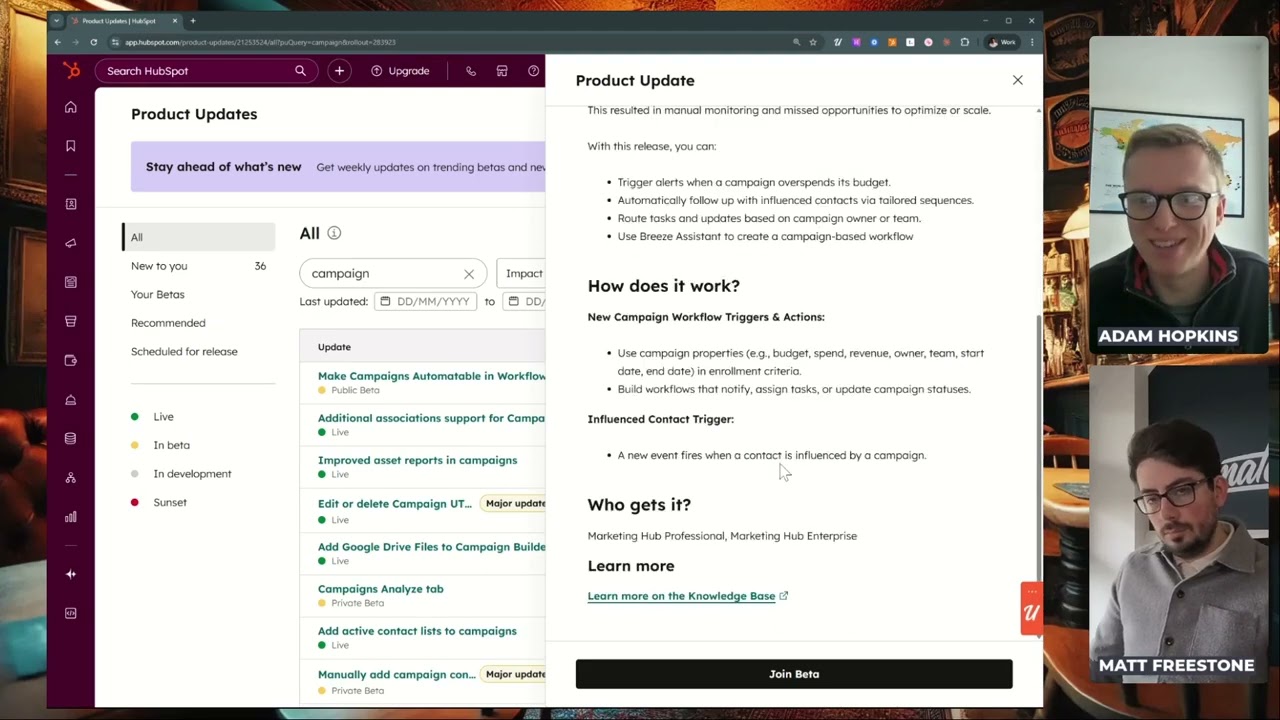Viewport: 1280px width, 720px height.
Task: Click the Search HubSpot field
Action: (x=206, y=71)
